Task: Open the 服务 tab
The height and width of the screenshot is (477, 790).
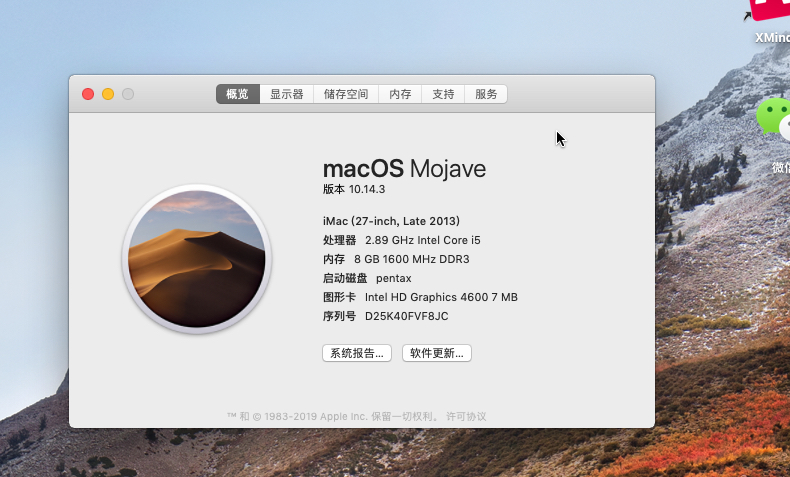Action: 486,94
